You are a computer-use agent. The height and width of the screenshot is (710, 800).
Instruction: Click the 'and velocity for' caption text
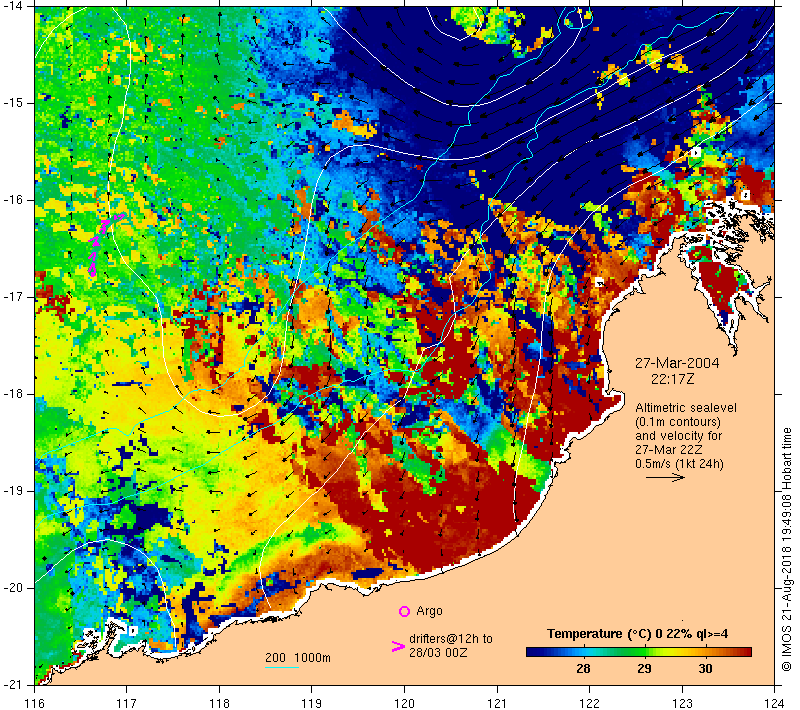click(x=679, y=436)
